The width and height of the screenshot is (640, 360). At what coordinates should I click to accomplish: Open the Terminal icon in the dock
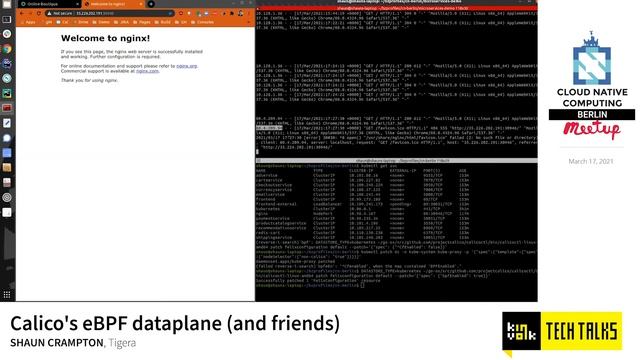click(x=7, y=19)
